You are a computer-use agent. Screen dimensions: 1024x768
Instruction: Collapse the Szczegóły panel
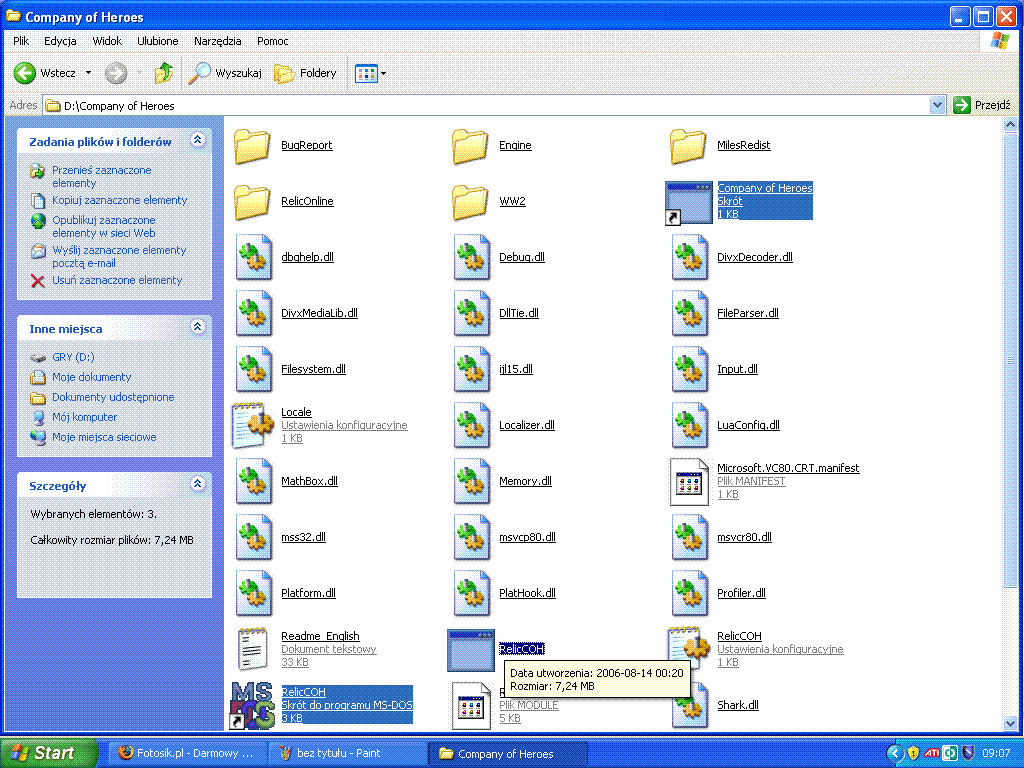[x=198, y=484]
